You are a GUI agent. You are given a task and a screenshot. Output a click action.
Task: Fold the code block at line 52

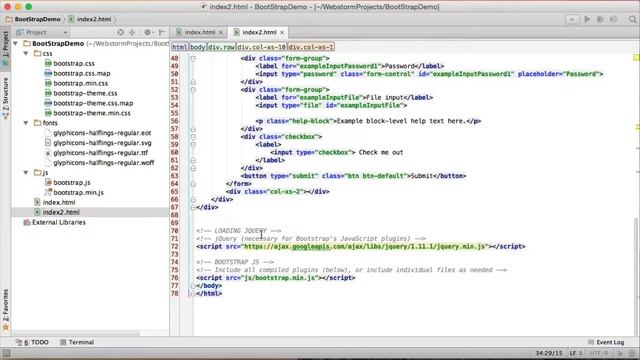[193, 90]
